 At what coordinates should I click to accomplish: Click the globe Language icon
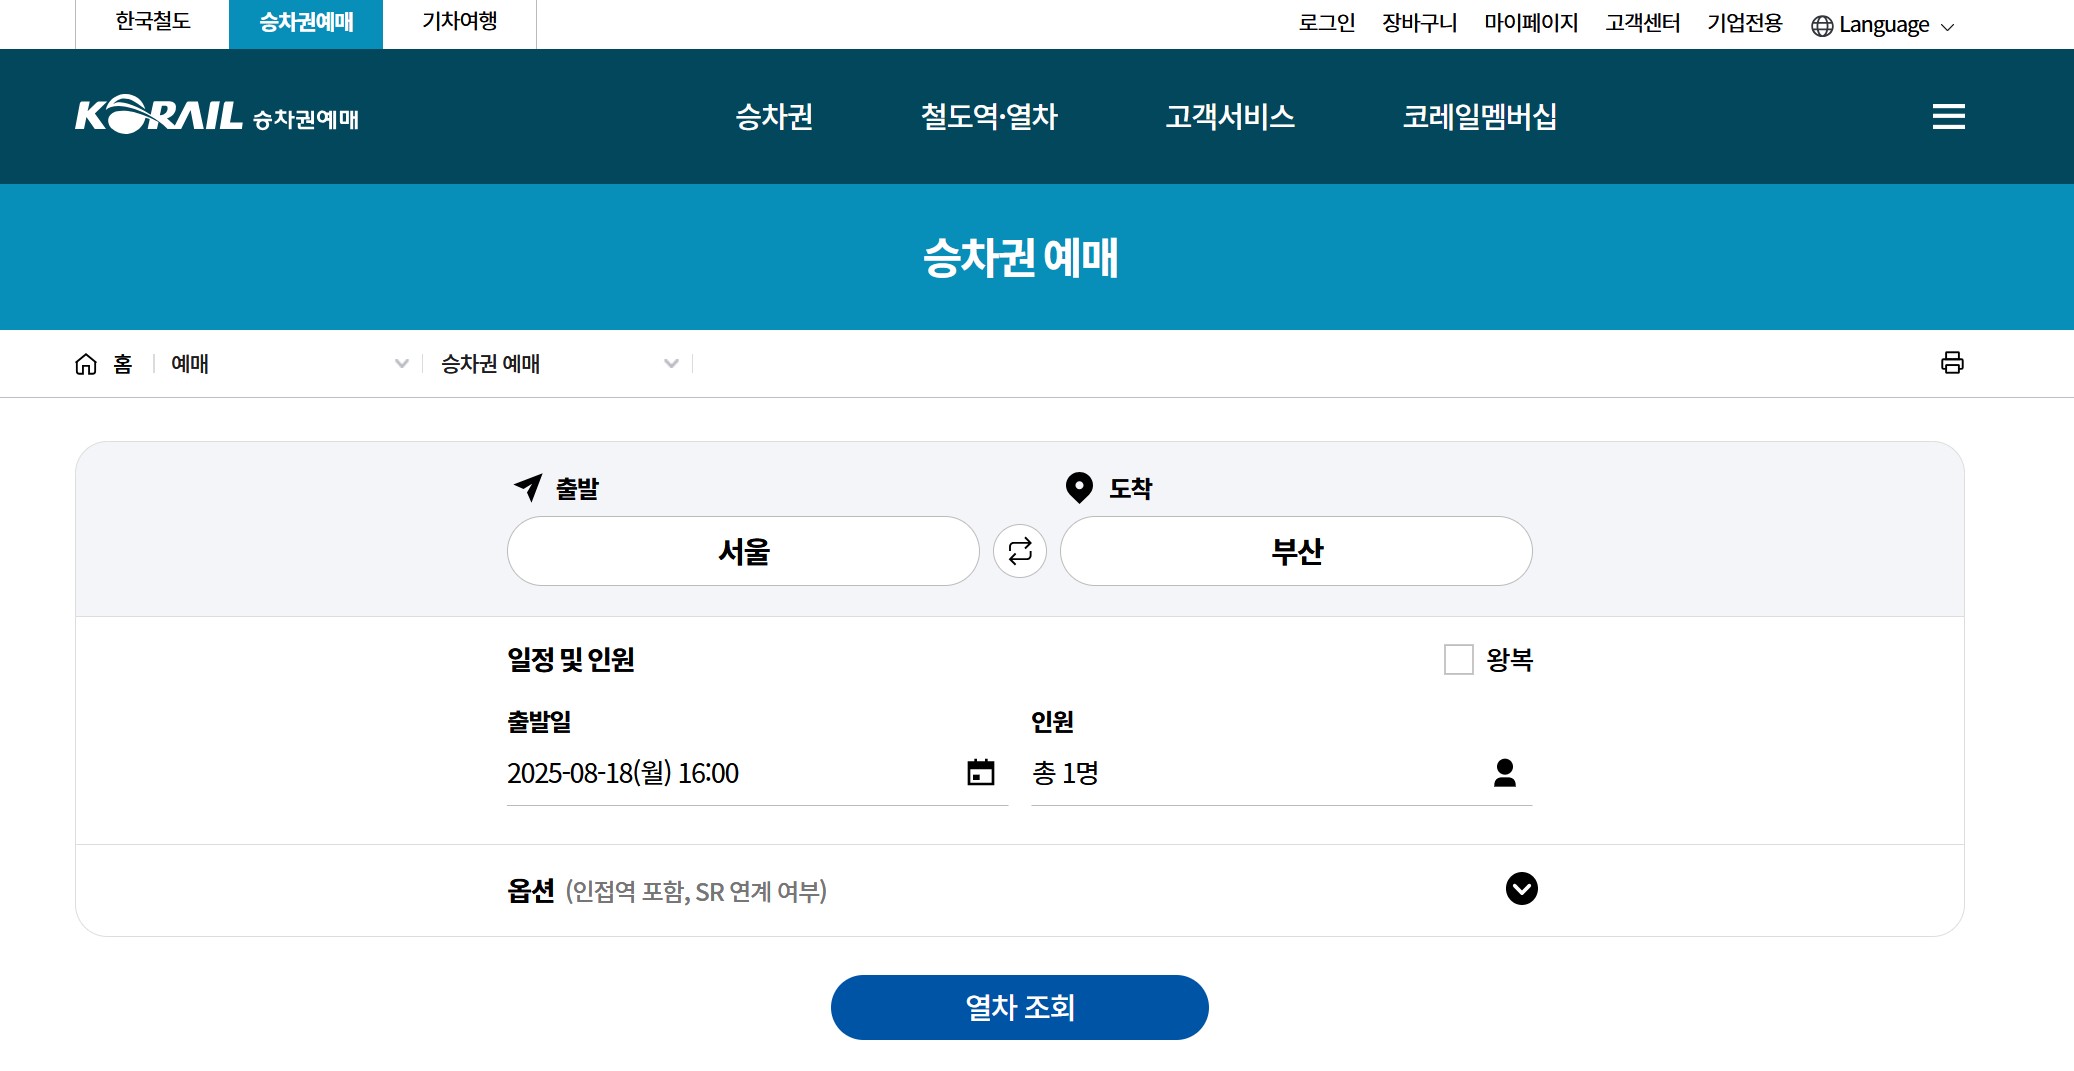pos(1822,26)
